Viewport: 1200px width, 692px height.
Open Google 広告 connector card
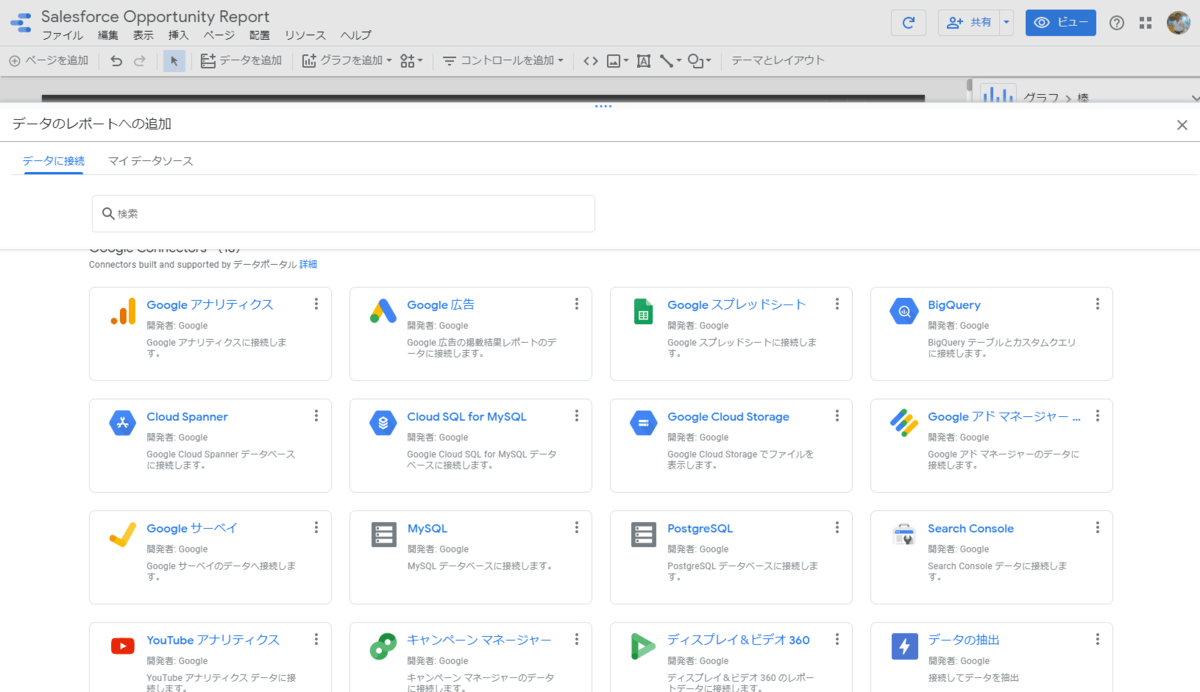pyautogui.click(x=470, y=334)
